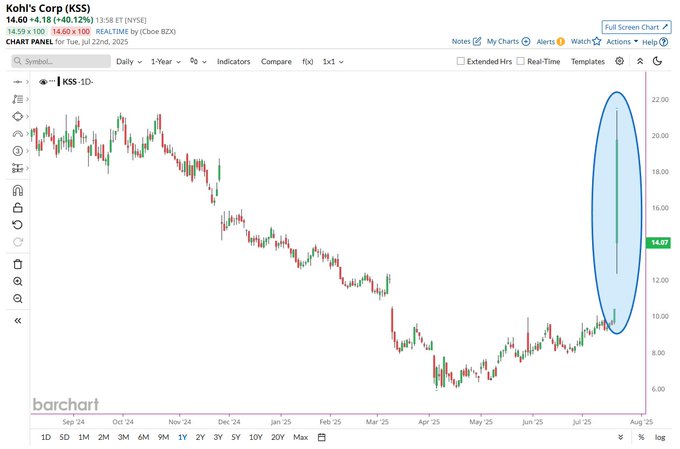Click the REALTIME quote label

click(112, 31)
